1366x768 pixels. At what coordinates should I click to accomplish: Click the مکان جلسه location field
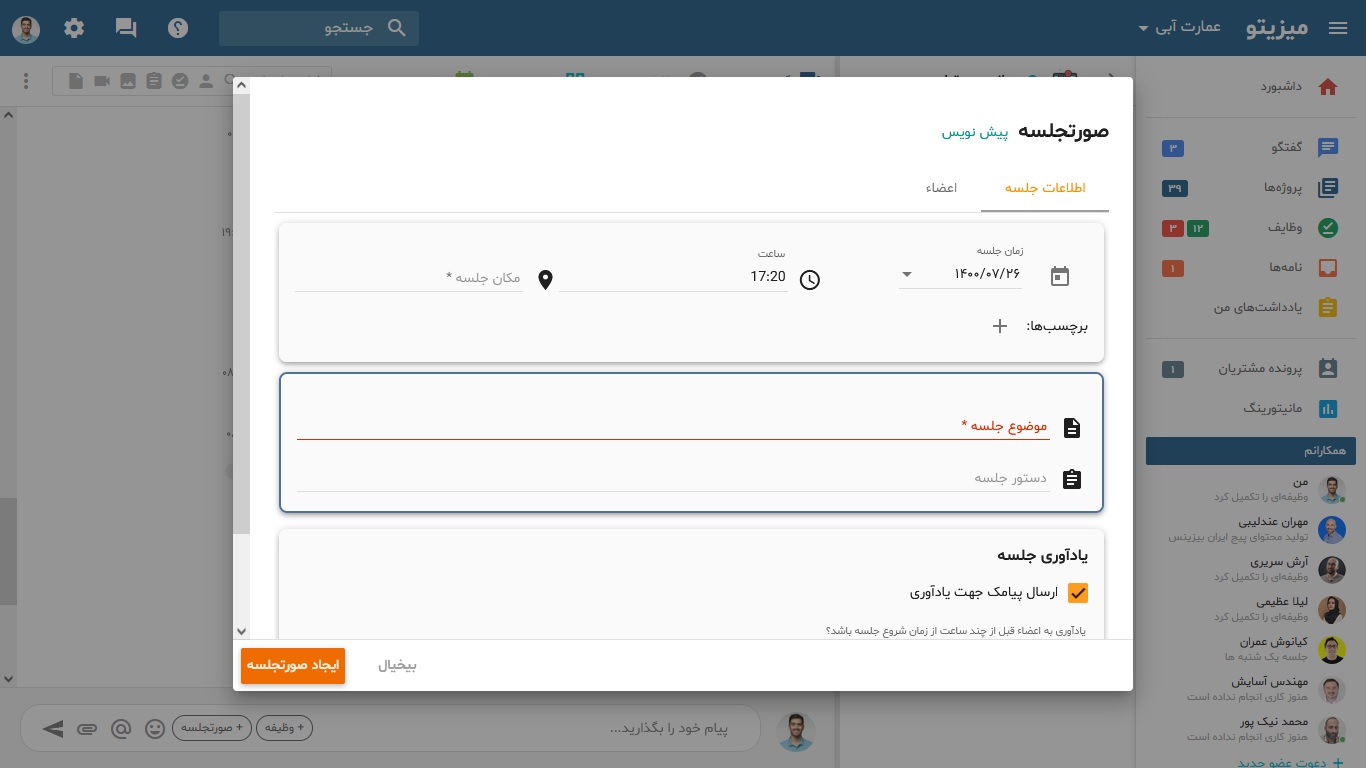point(408,277)
